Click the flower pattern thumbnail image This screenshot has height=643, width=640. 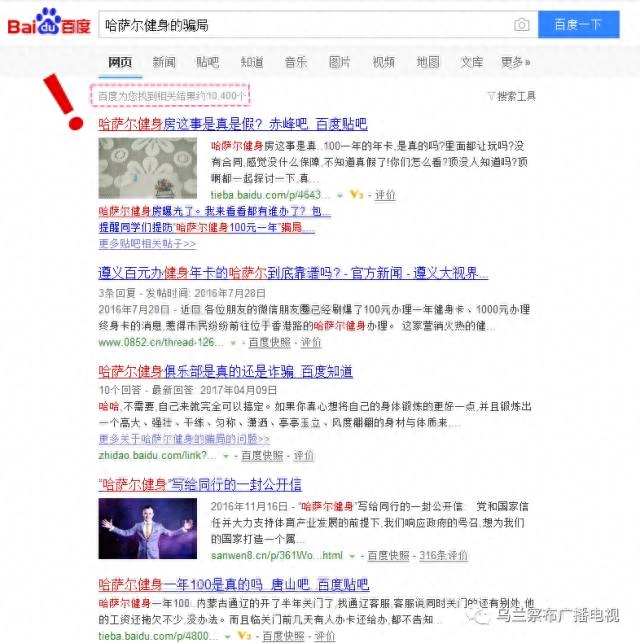148,168
